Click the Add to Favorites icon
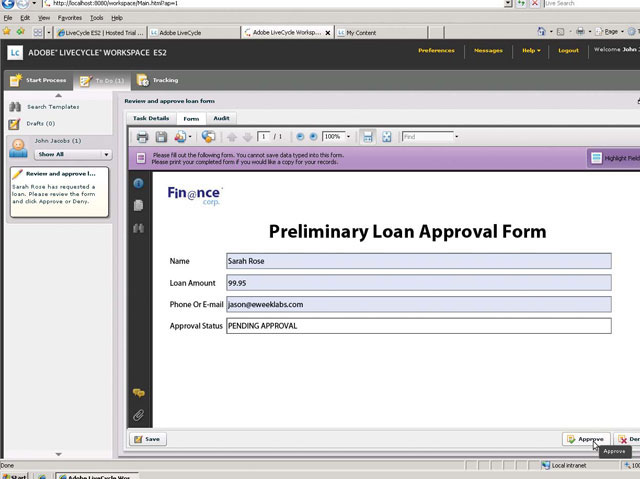 coord(21,31)
